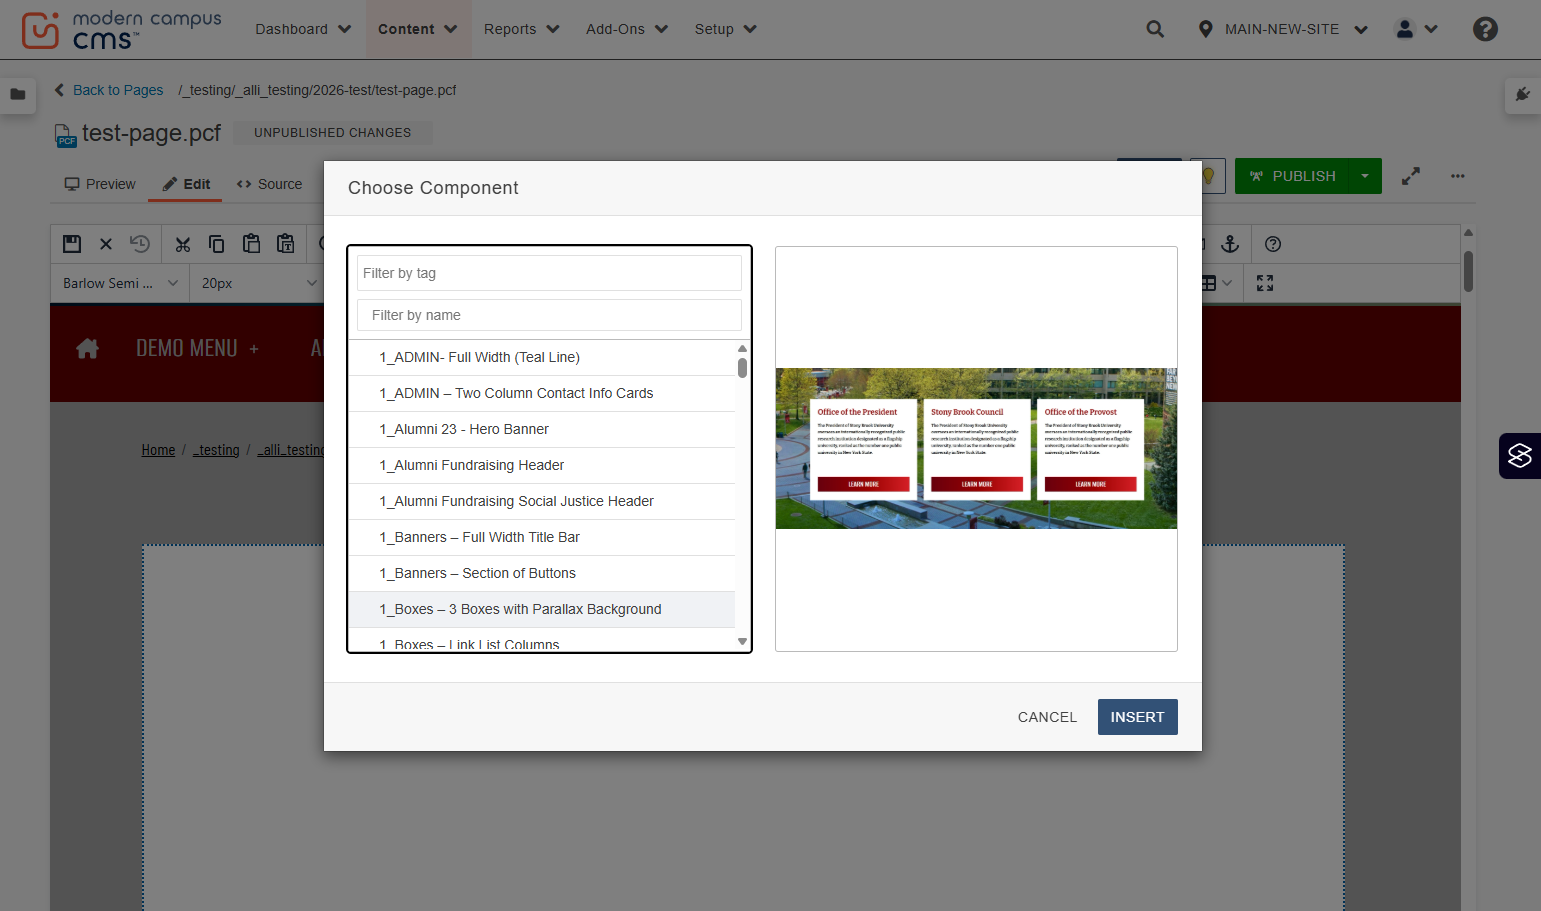This screenshot has height=911, width=1541.
Task: Click the INSERT button
Action: (1138, 717)
